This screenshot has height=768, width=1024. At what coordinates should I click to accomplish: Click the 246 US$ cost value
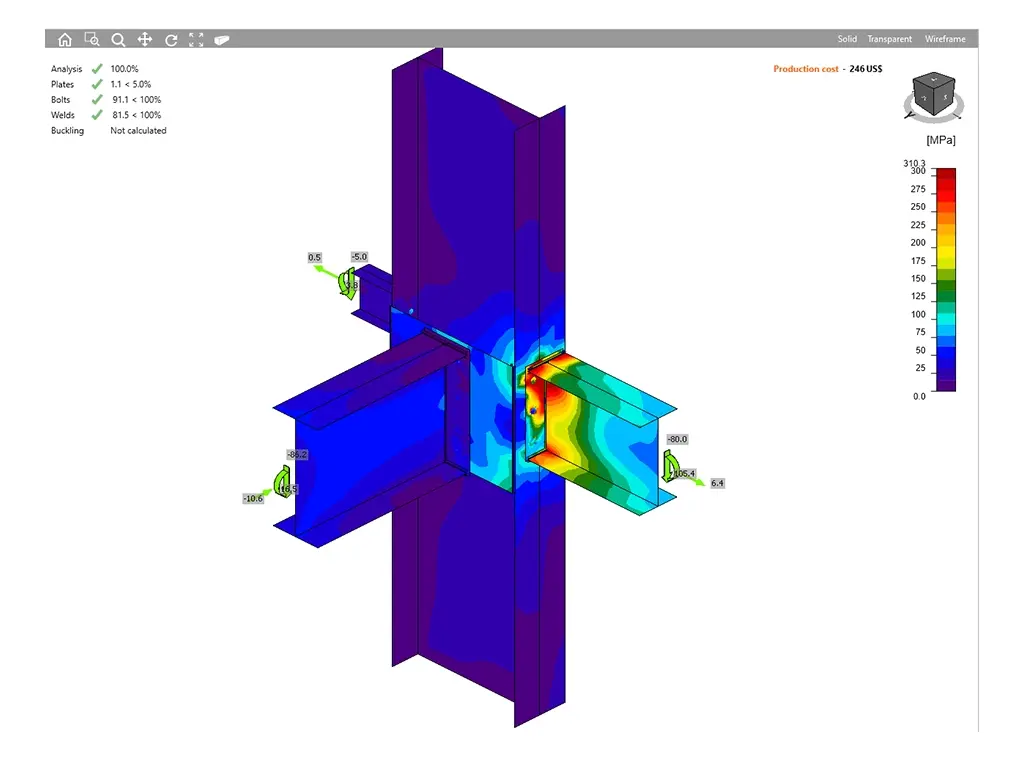coord(865,69)
